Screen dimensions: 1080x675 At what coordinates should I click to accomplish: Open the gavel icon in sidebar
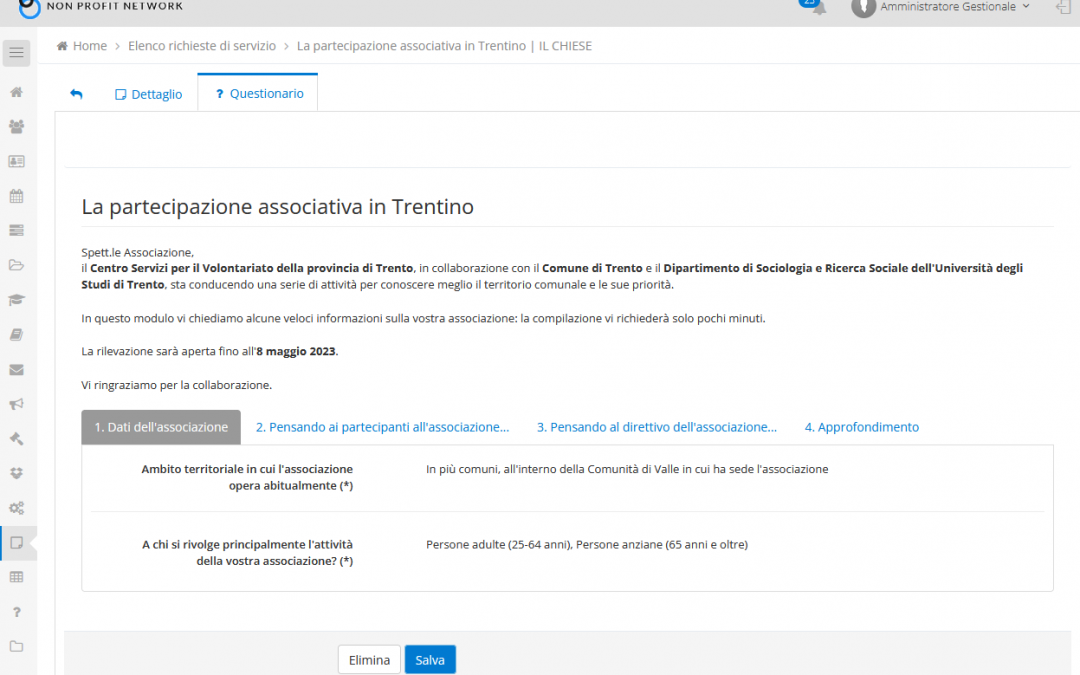17,439
